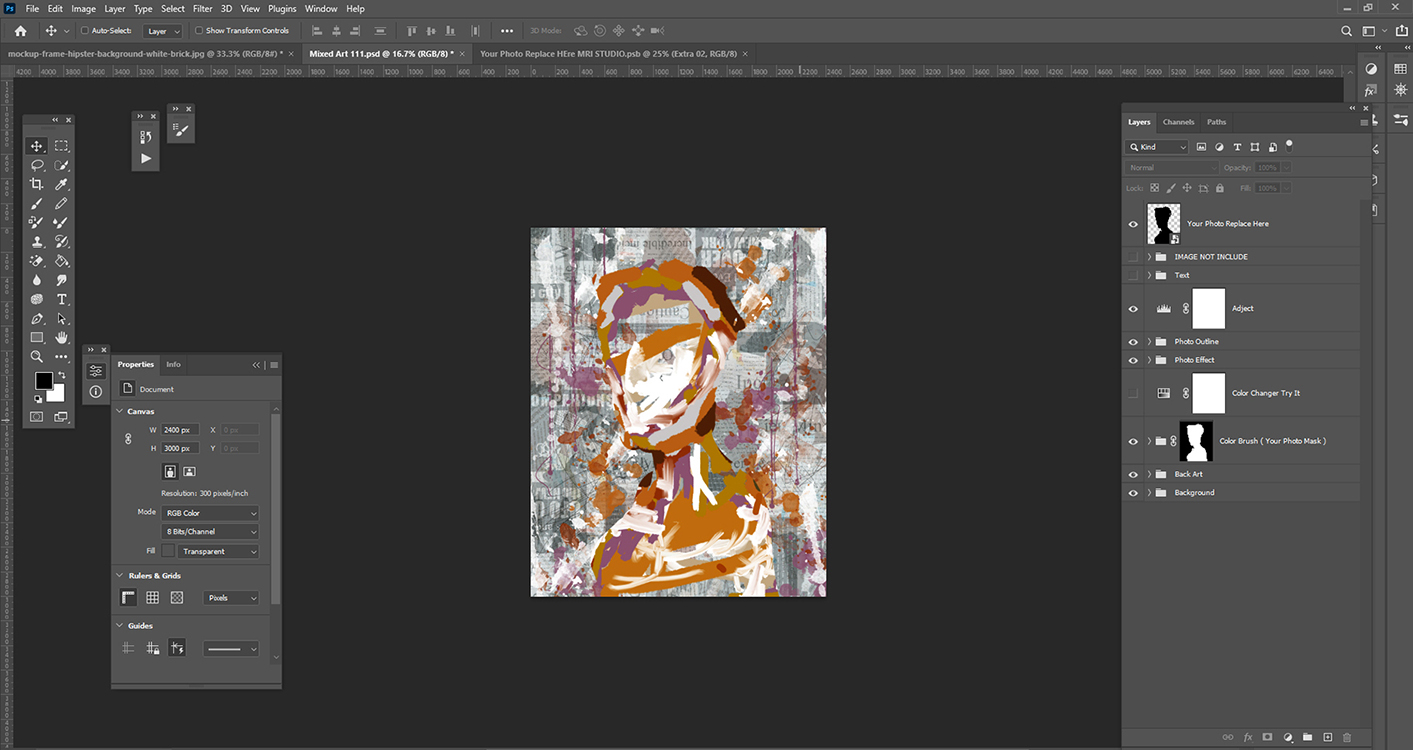Open the Kind filter dropdown
The image size is (1413, 750).
tap(1158, 147)
